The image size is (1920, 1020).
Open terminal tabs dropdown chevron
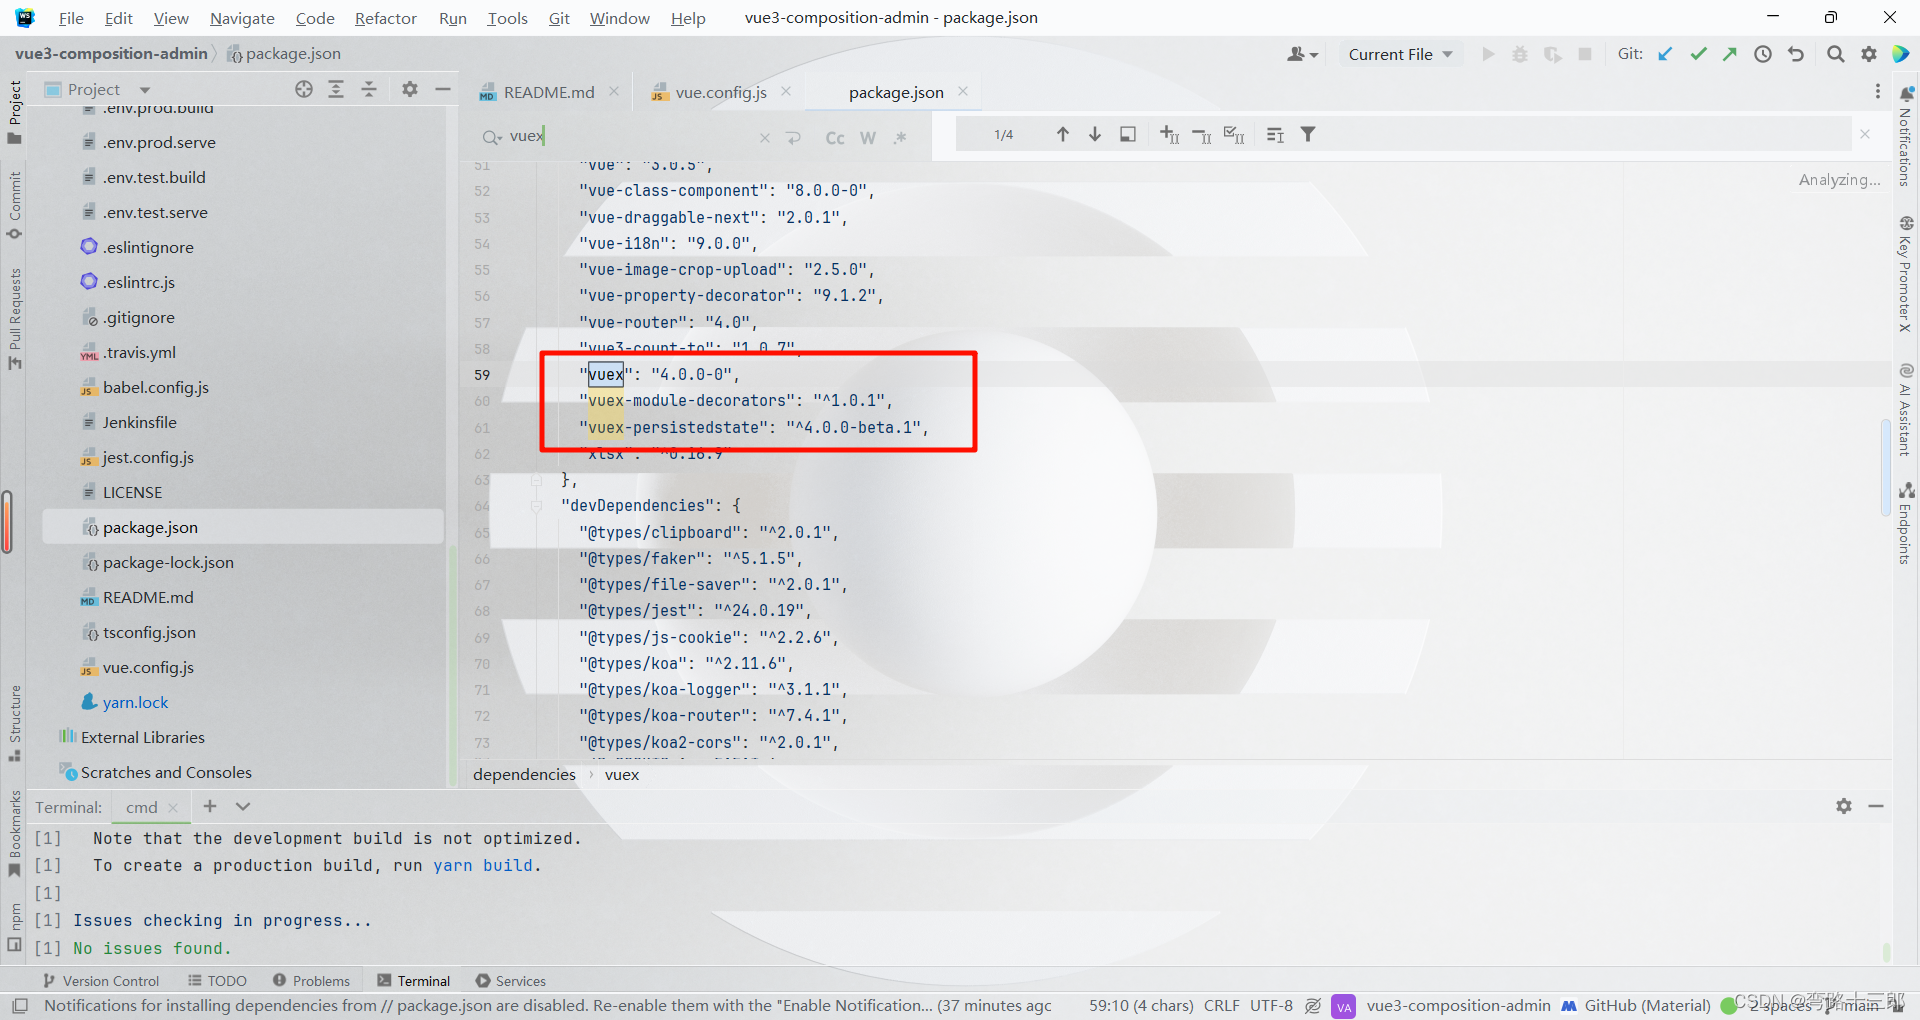pos(243,806)
